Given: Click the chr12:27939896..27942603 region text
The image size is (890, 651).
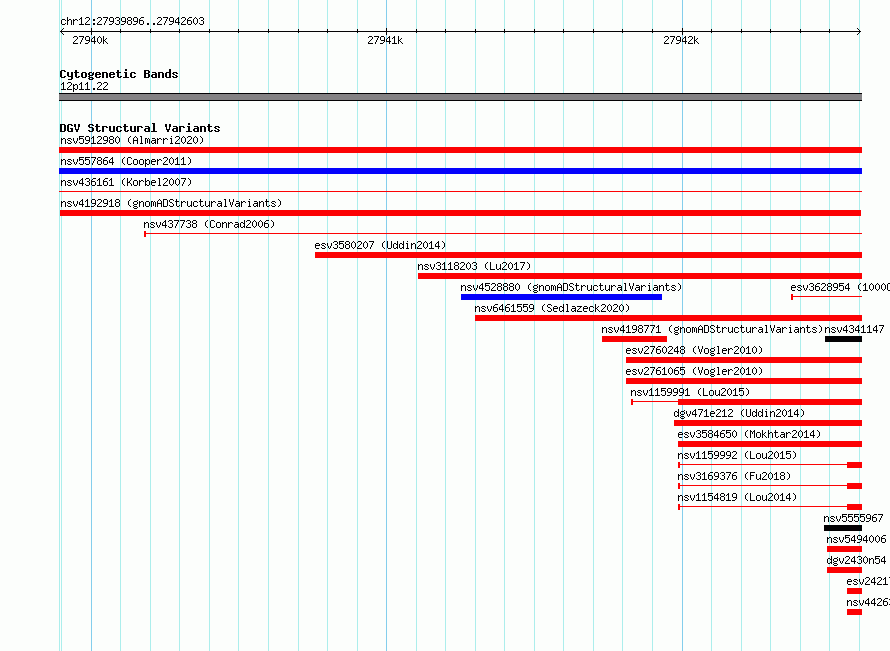Looking at the screenshot, I should click(132, 21).
